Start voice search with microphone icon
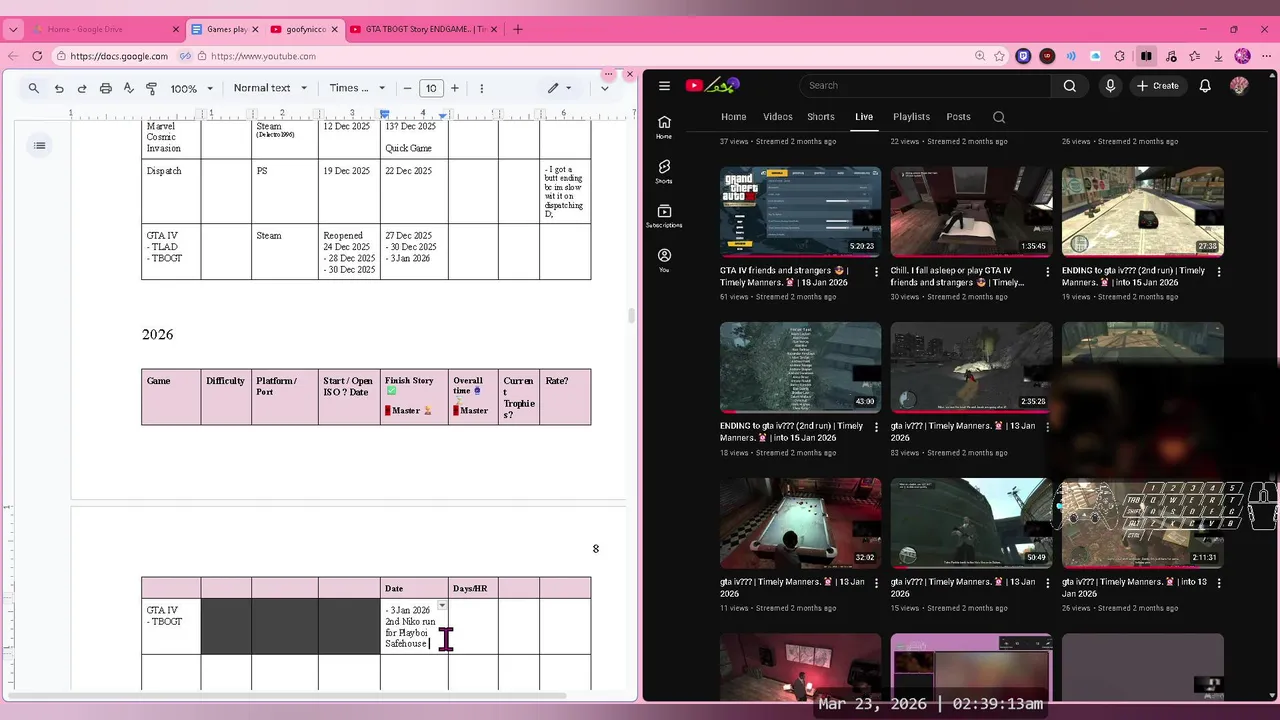Viewport: 1280px width, 720px height. click(1110, 86)
